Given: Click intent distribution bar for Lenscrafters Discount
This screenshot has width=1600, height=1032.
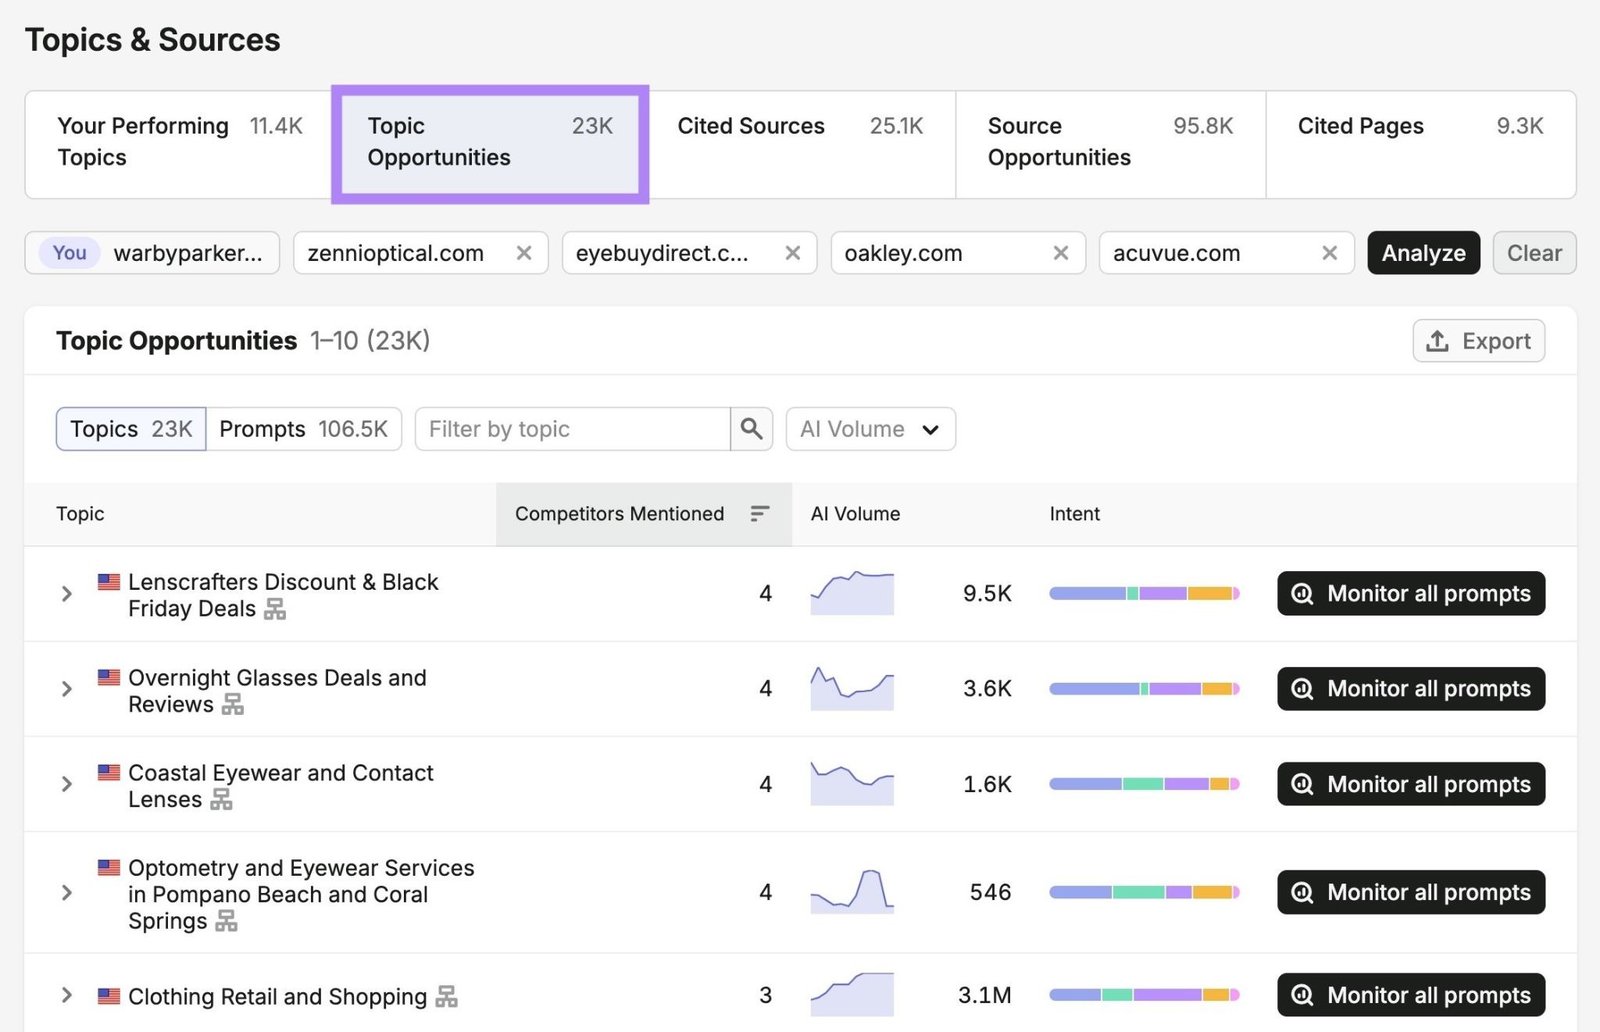Looking at the screenshot, I should point(1144,593).
